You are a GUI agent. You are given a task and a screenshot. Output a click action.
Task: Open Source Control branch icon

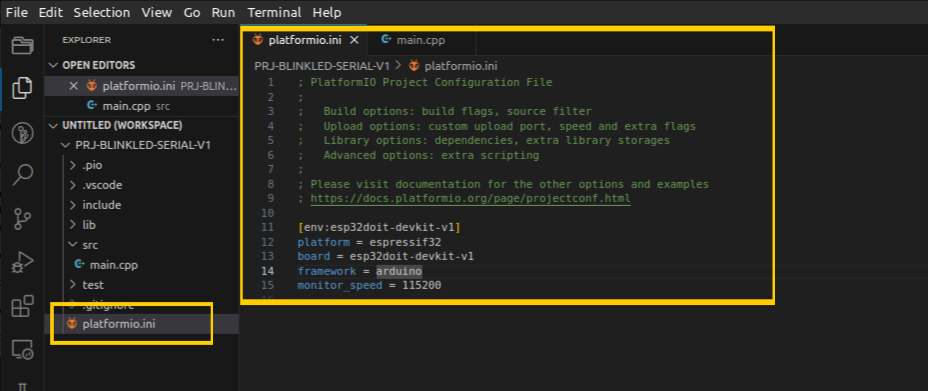(x=22, y=219)
